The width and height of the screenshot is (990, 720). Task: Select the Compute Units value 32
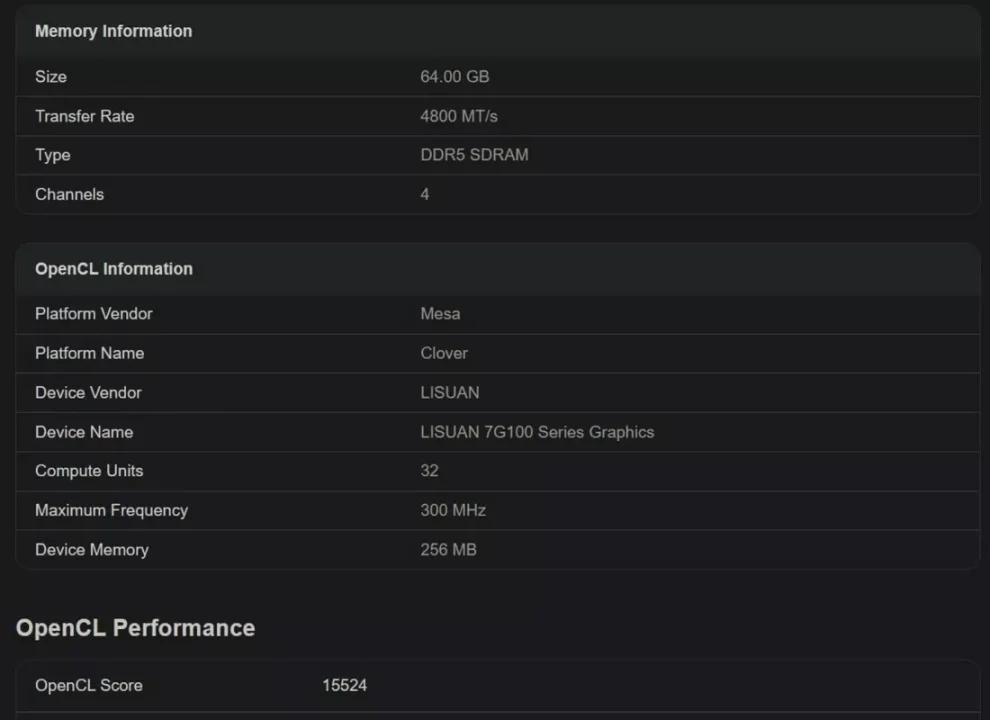pyautogui.click(x=424, y=471)
